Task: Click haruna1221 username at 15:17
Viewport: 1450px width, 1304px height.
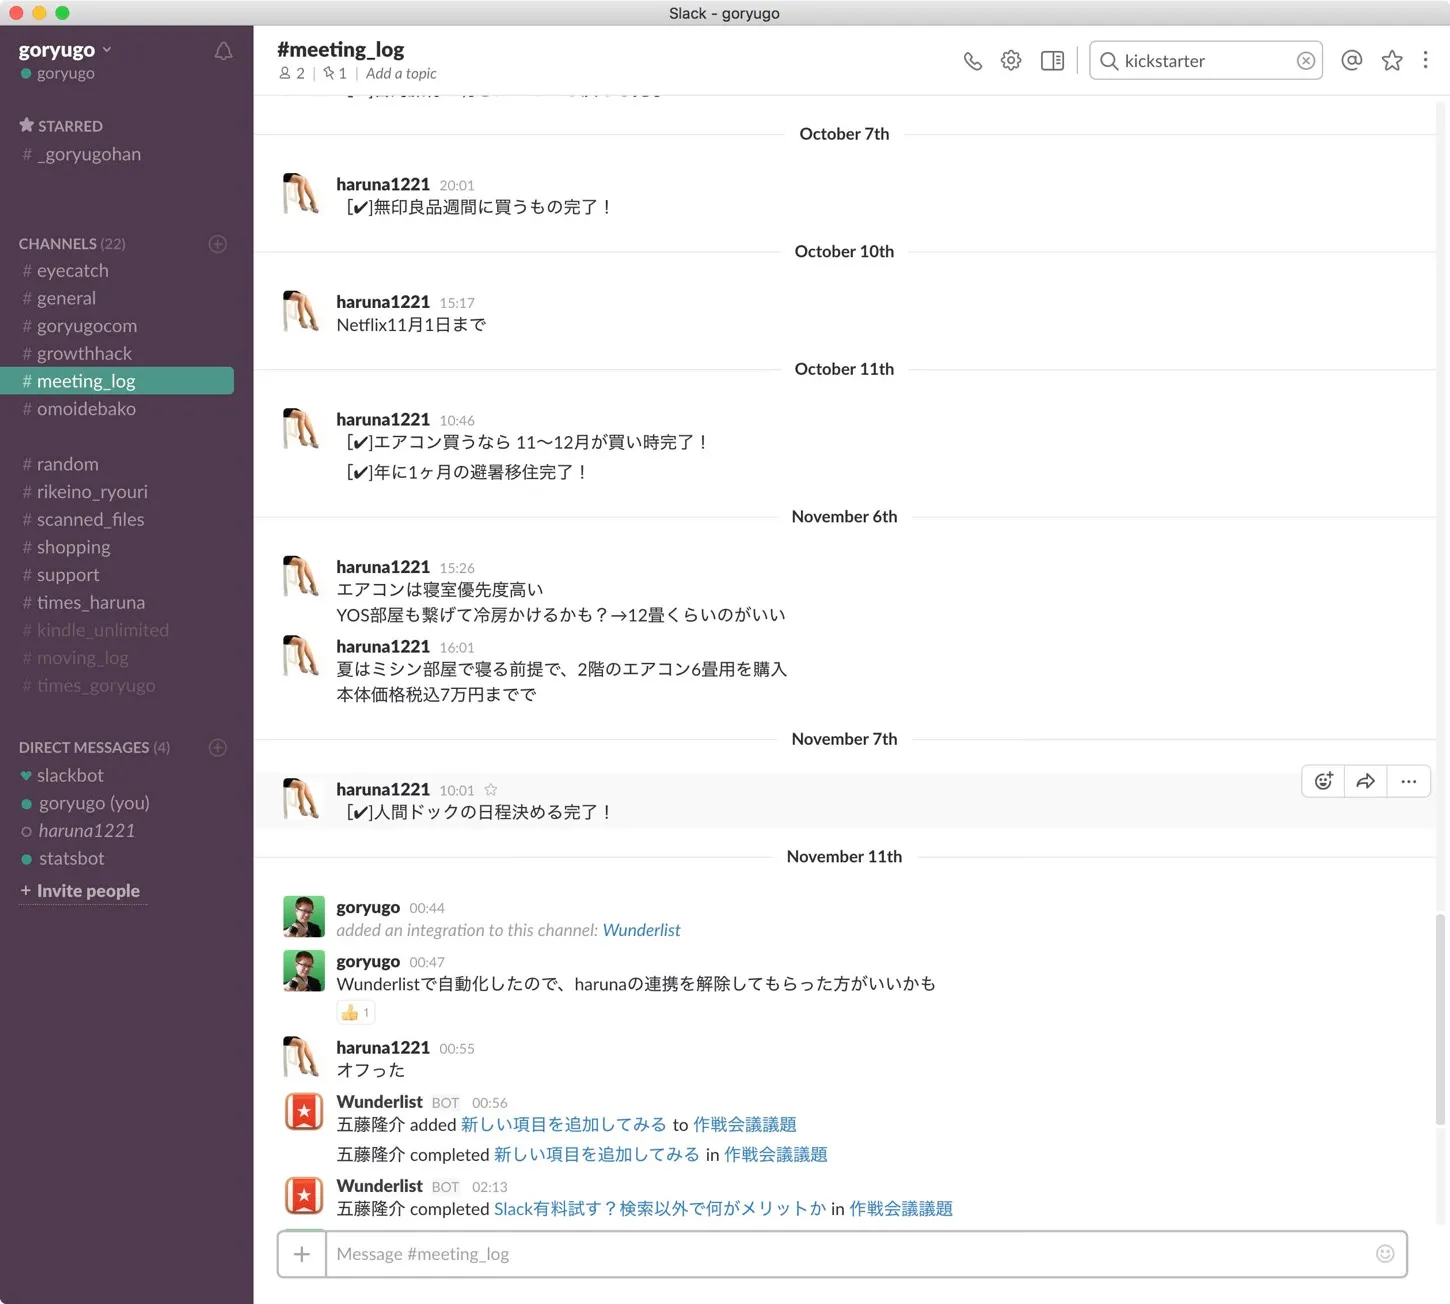Action: [383, 302]
